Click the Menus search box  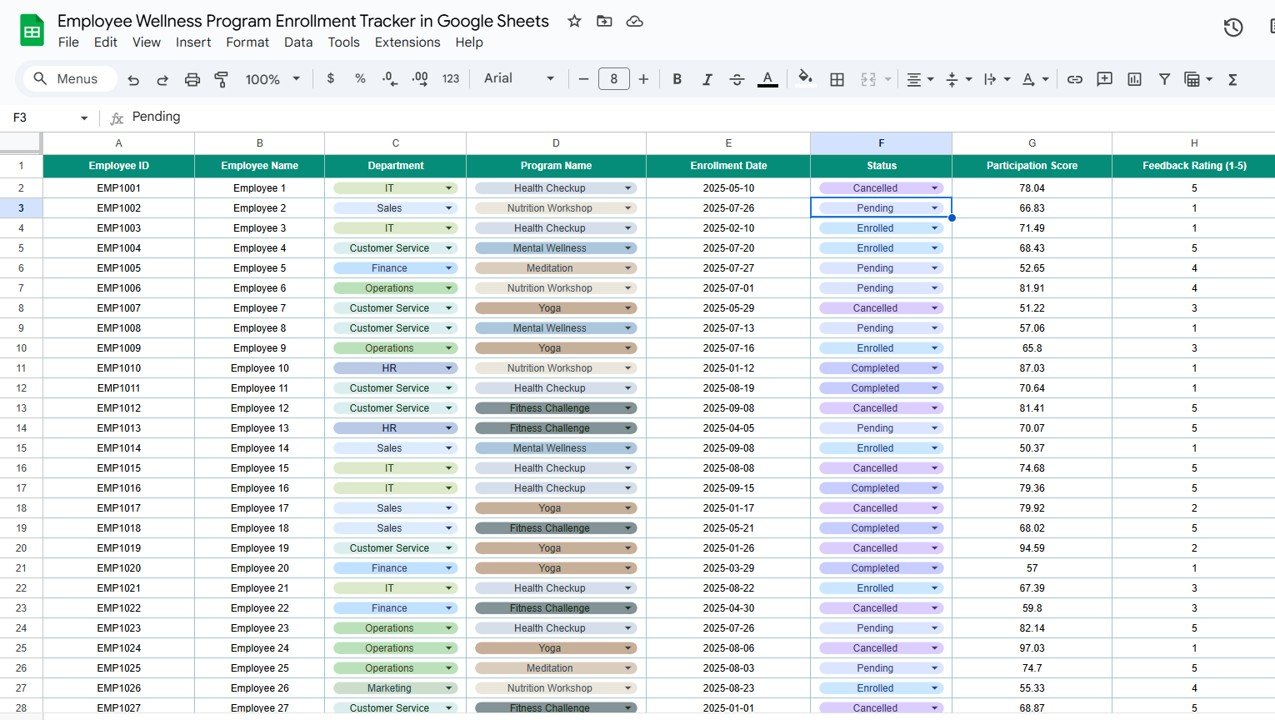[68, 79]
